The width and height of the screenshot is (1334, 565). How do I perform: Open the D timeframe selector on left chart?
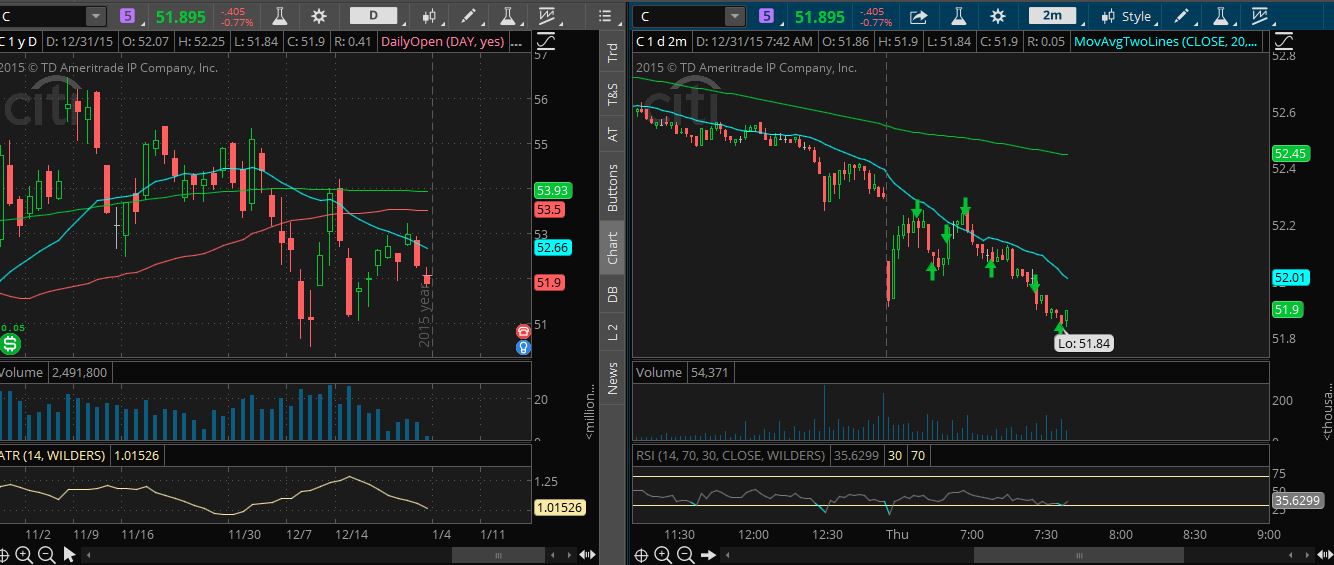[374, 16]
